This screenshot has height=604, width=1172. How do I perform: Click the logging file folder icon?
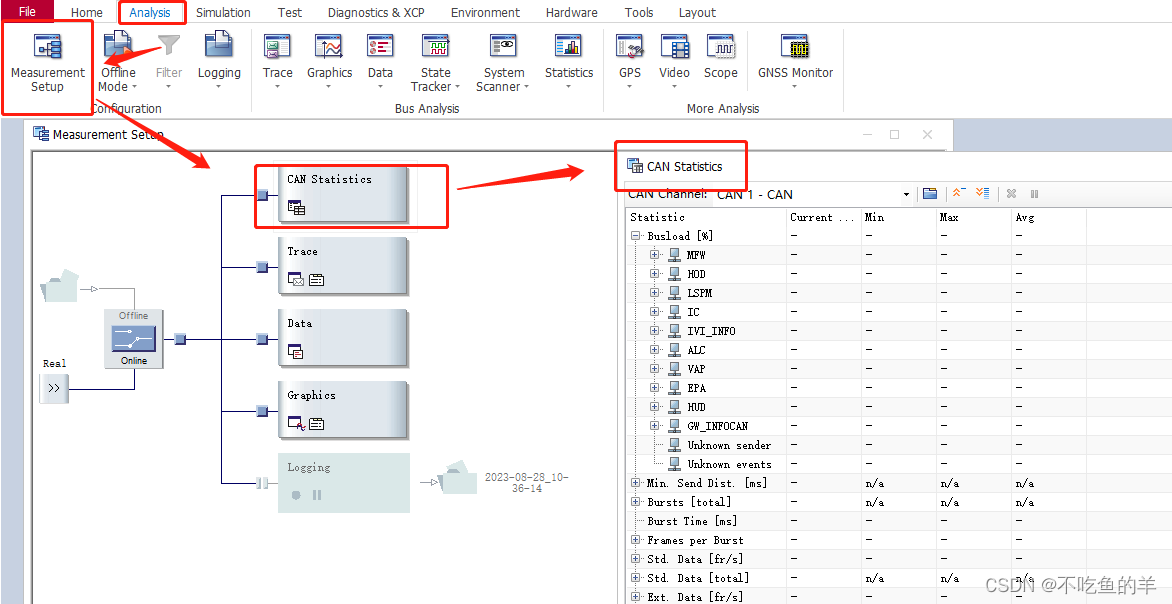click(457, 478)
